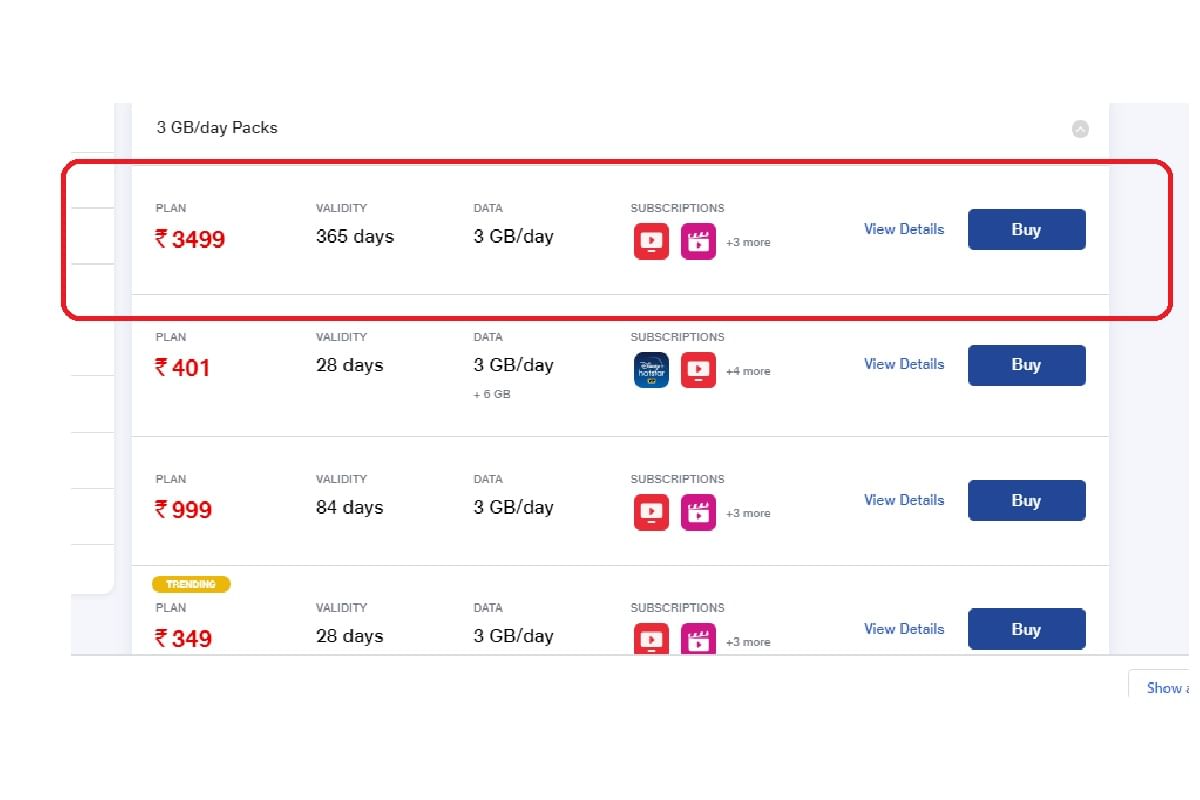Click the JioTV subscription icon on ₹999 plan

click(x=650, y=511)
